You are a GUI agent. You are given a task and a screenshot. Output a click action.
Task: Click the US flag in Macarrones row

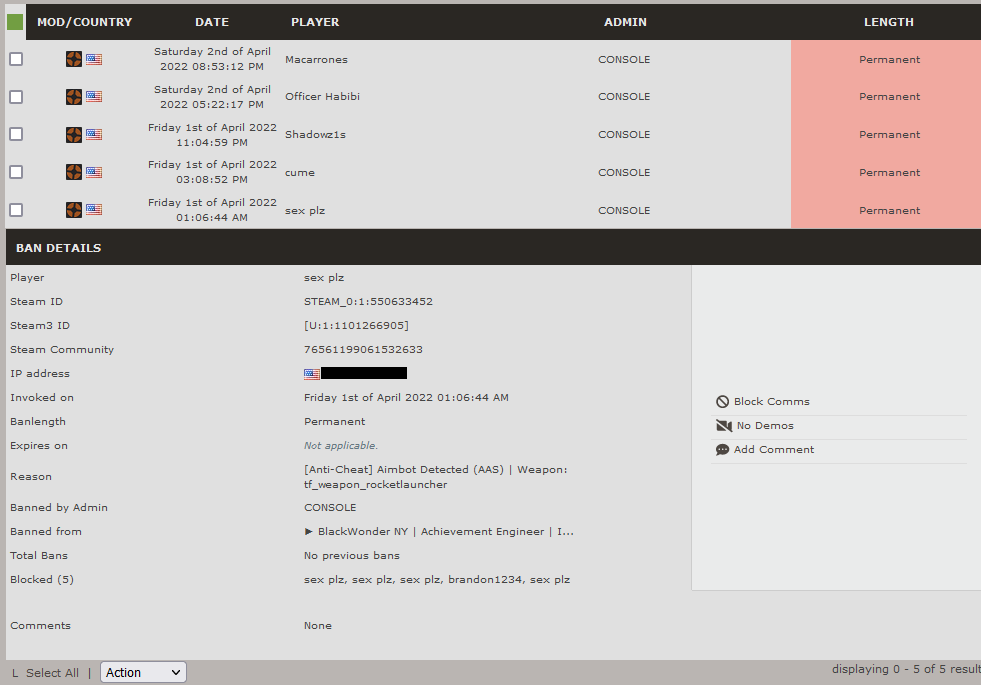[x=94, y=59]
